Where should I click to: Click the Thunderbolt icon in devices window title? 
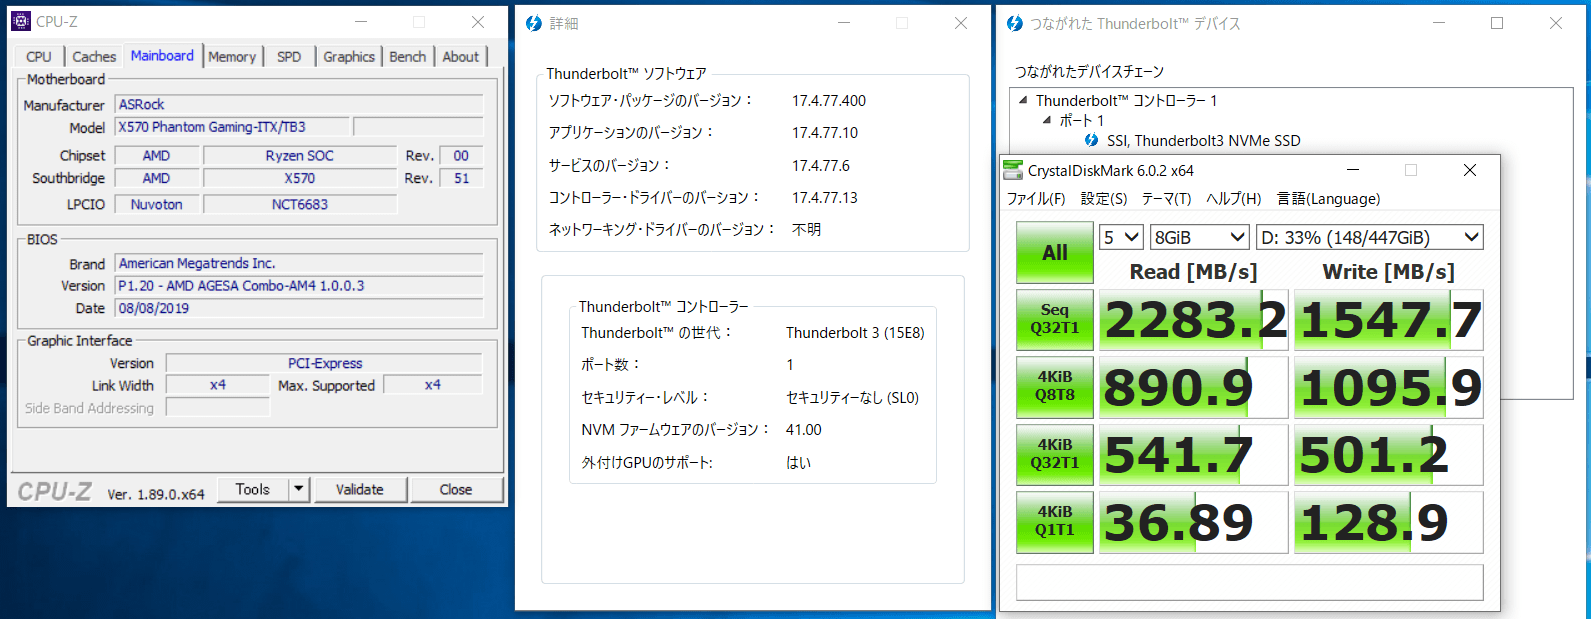coord(1015,23)
